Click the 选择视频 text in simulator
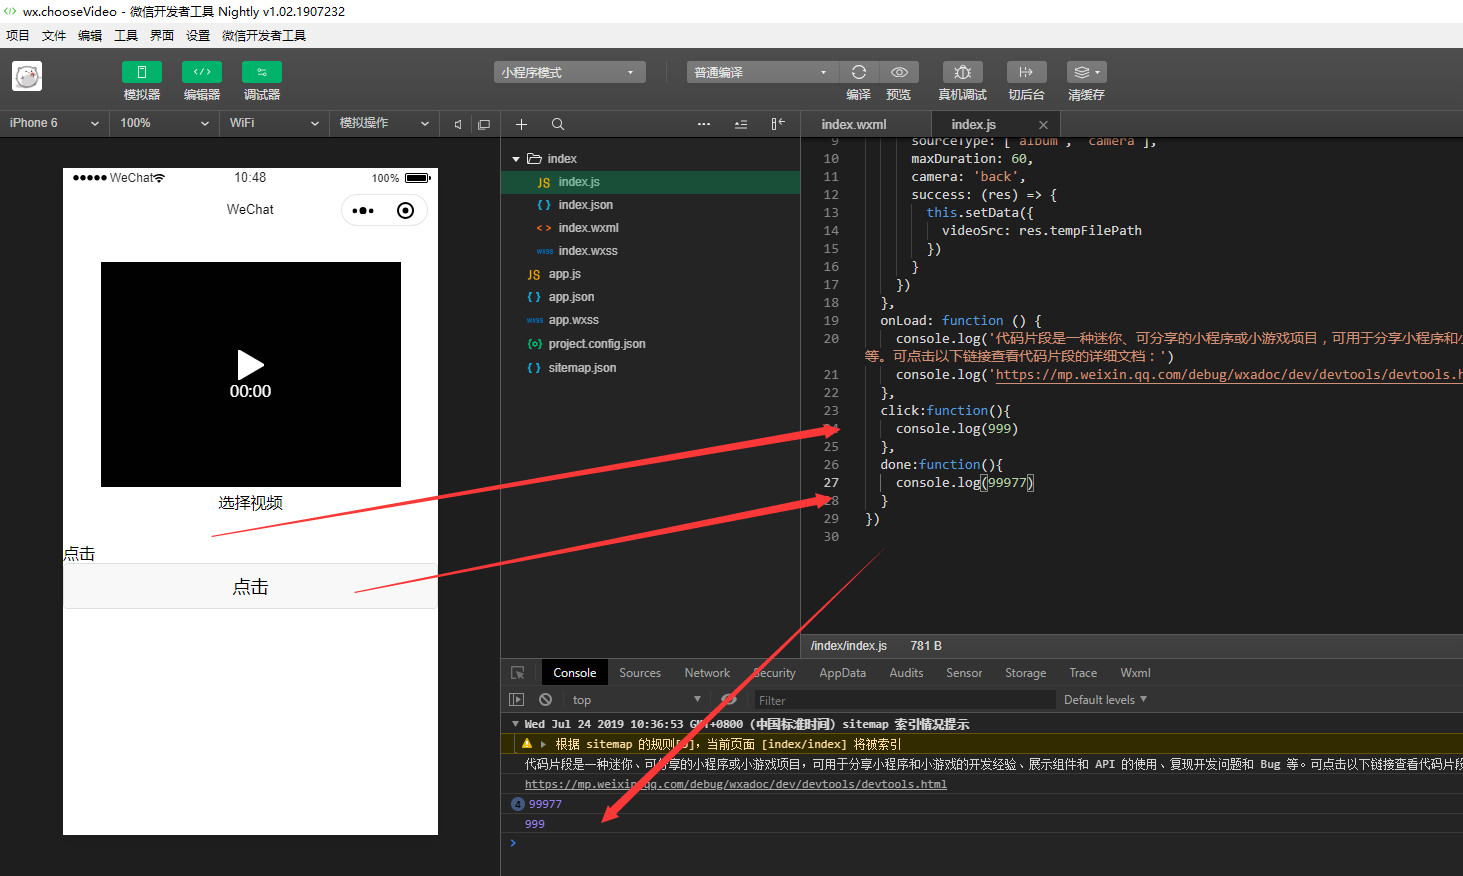 click(250, 503)
